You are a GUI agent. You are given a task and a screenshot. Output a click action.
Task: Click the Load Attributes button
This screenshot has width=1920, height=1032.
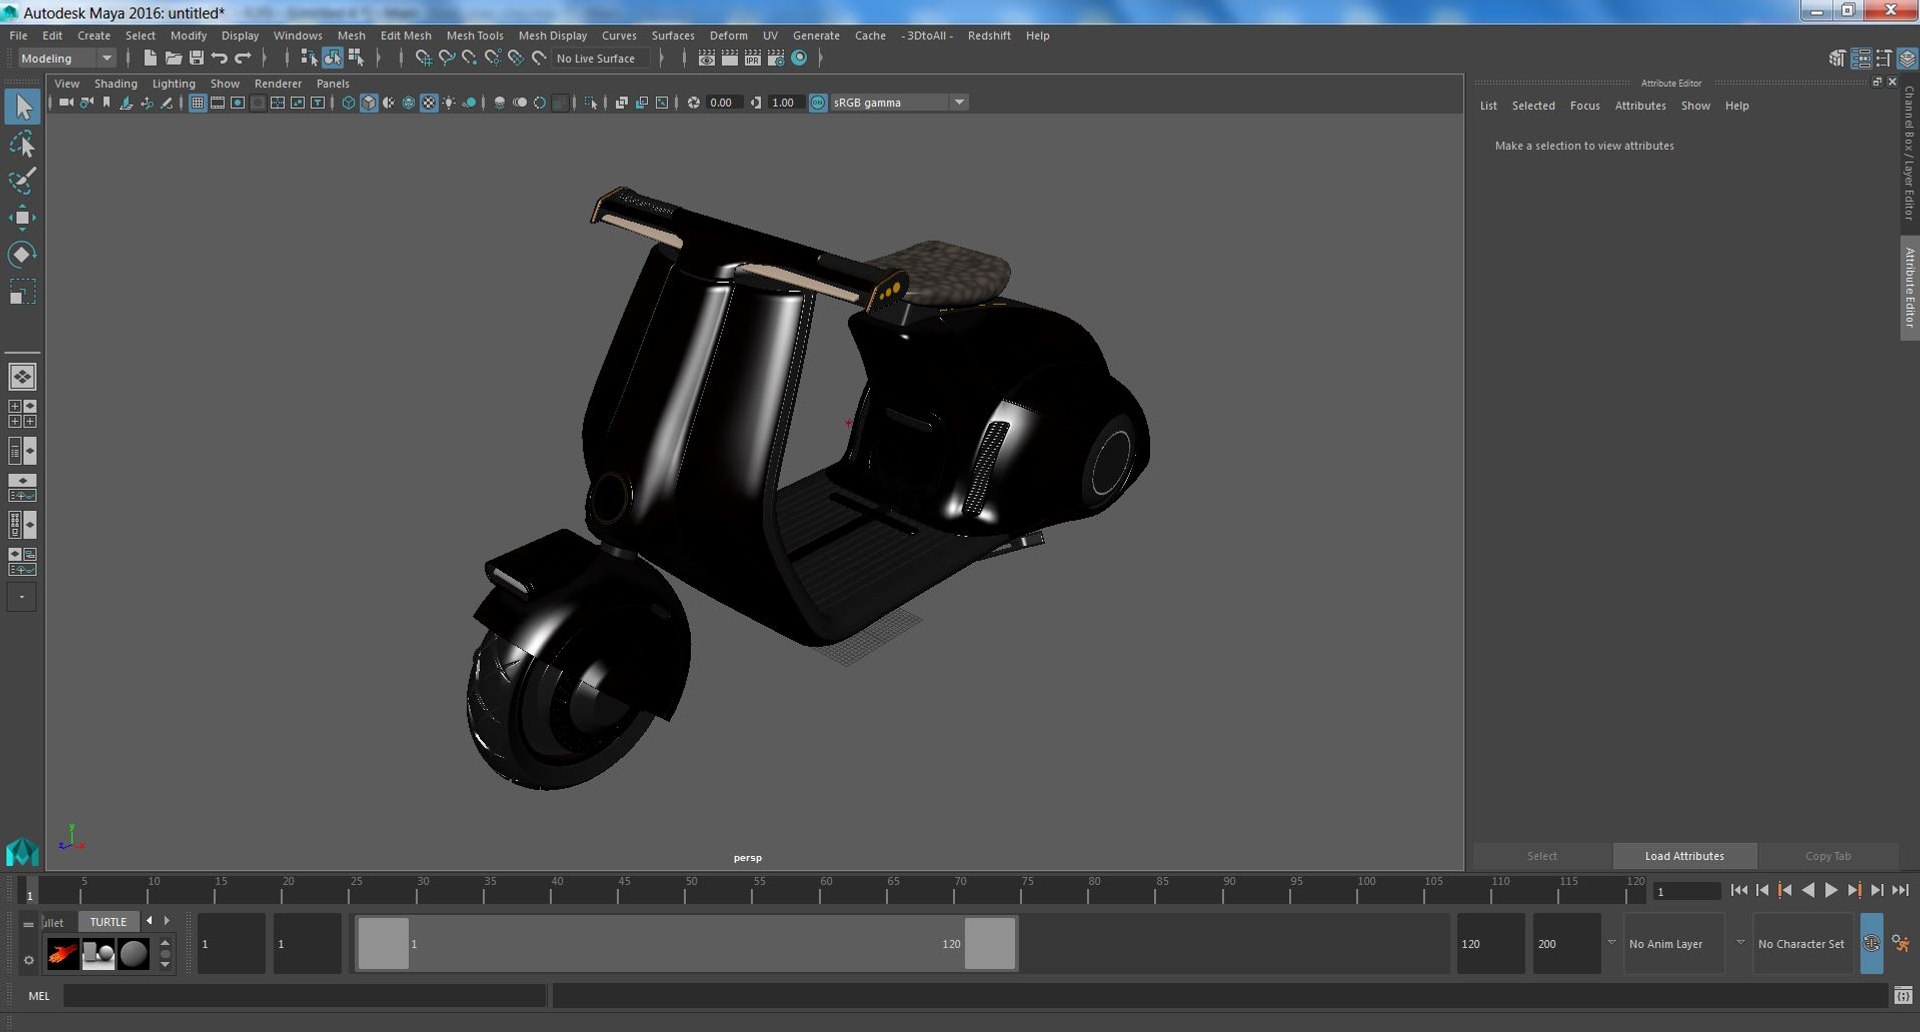click(1684, 856)
